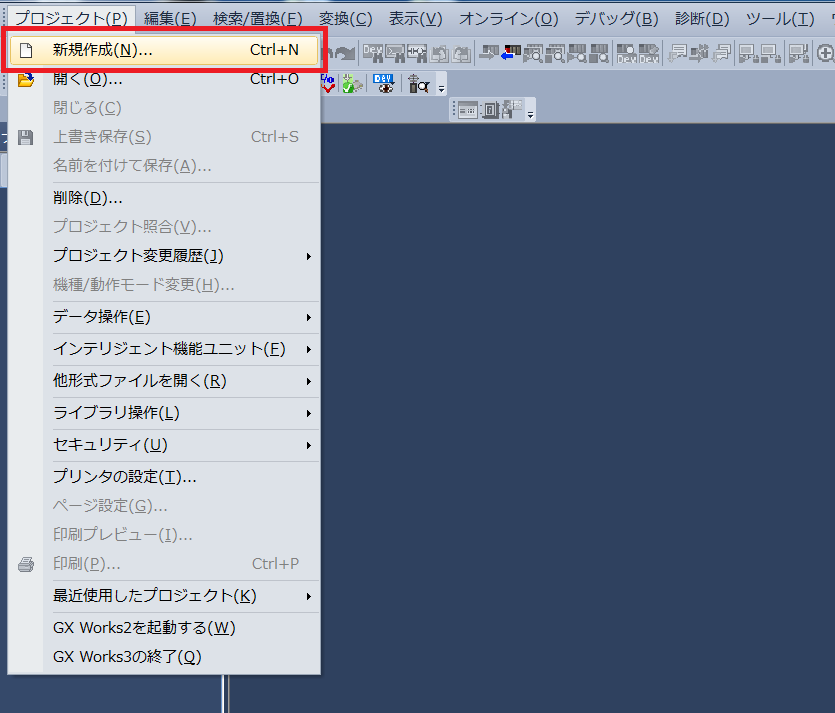Open a project via 開く(O)
Screen dimensions: 835x713
click(164, 79)
